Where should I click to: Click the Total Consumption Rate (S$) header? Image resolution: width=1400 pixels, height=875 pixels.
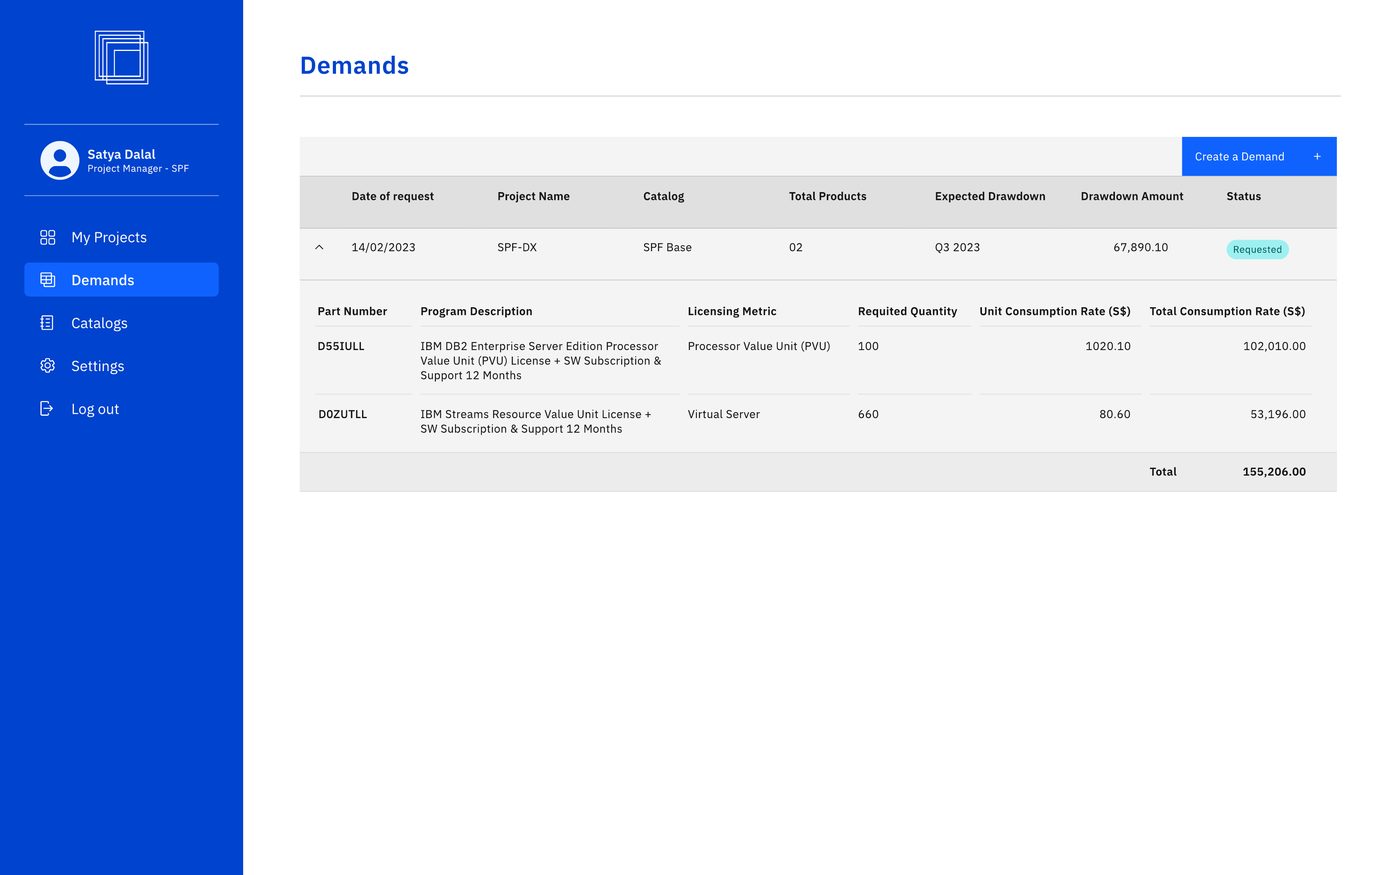1227,312
